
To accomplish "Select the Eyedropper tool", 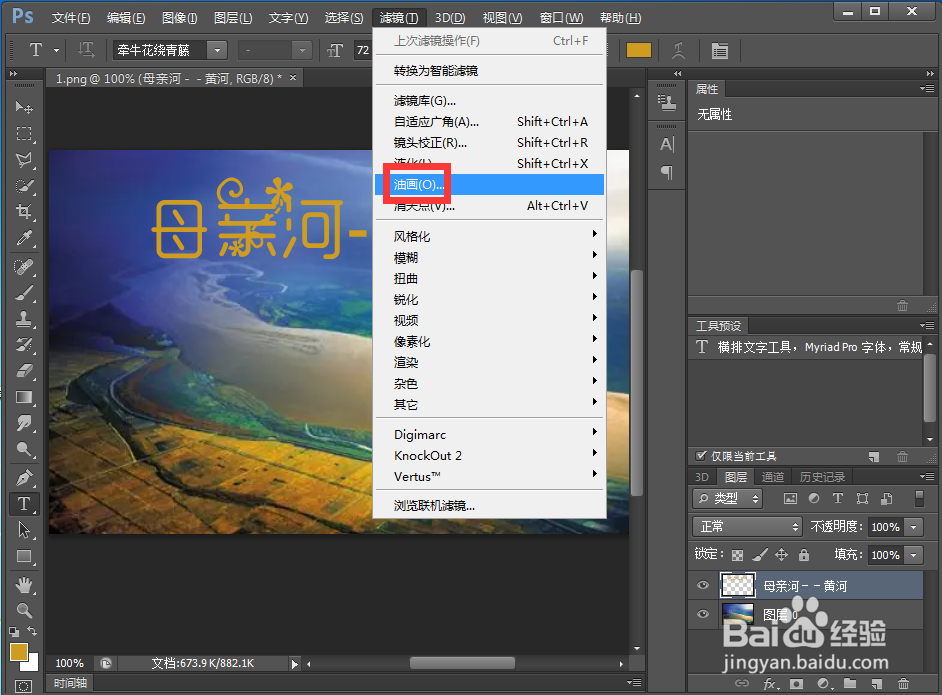I will pyautogui.click(x=24, y=238).
